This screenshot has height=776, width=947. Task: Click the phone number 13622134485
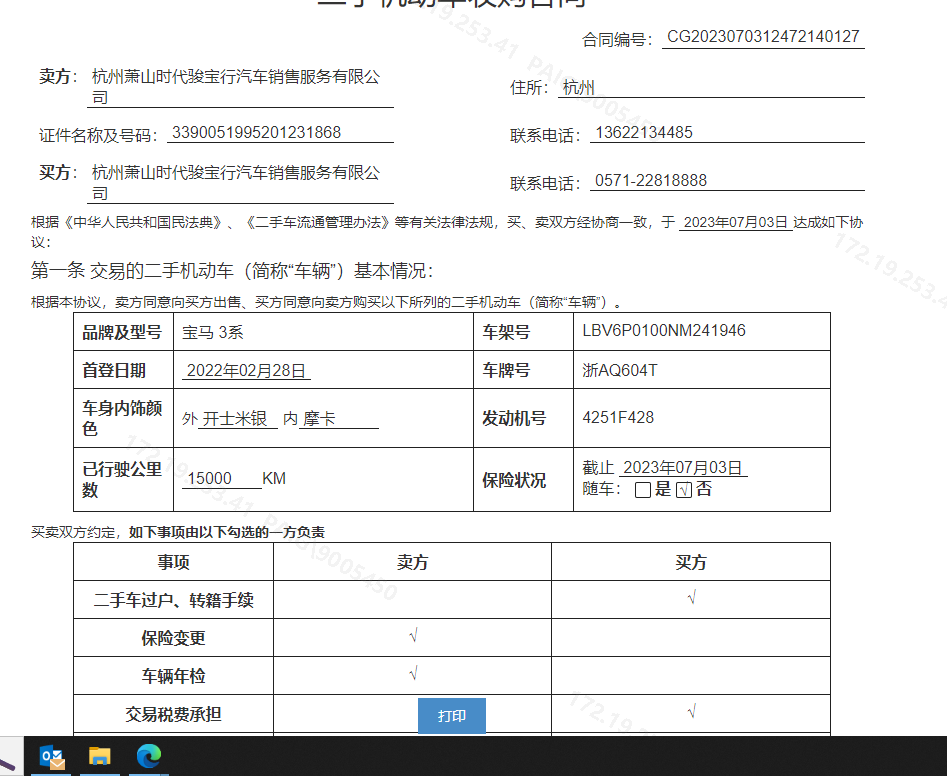tap(644, 133)
